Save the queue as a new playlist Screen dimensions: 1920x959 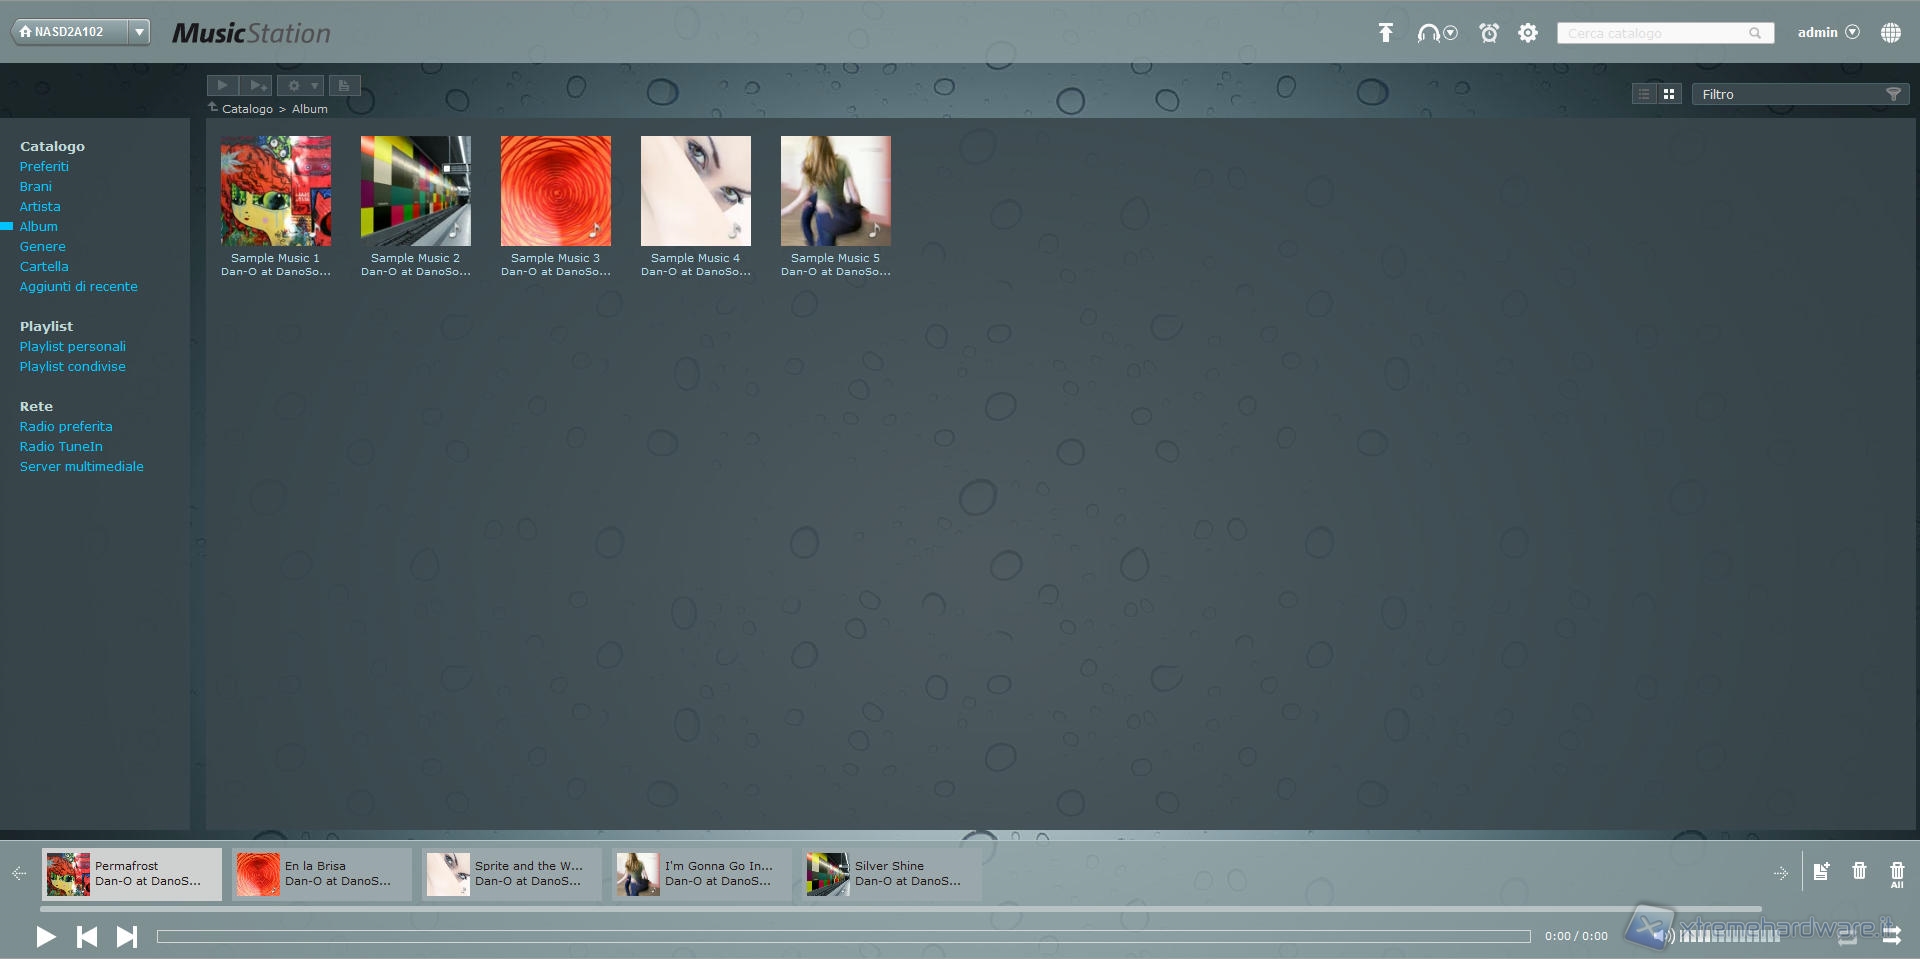point(1821,871)
